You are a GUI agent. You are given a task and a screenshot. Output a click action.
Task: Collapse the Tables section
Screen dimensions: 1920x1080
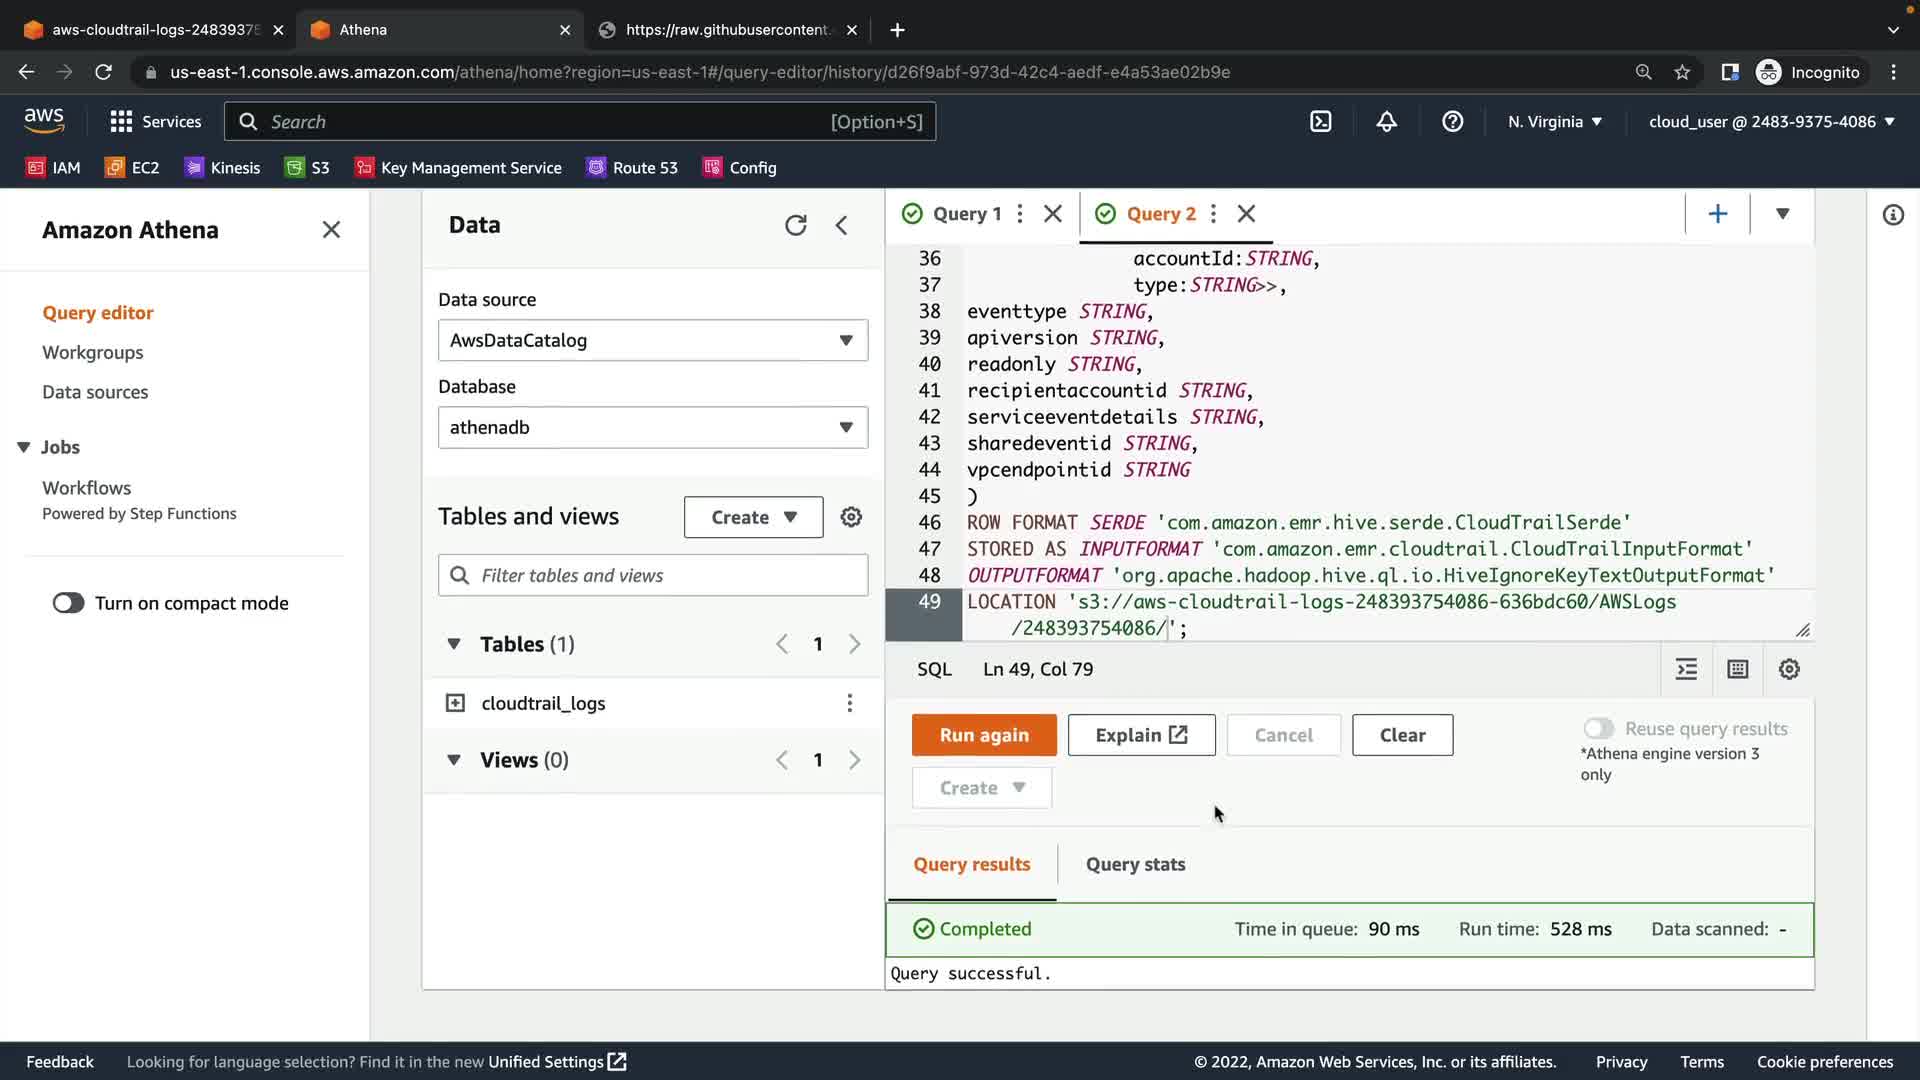tap(454, 644)
